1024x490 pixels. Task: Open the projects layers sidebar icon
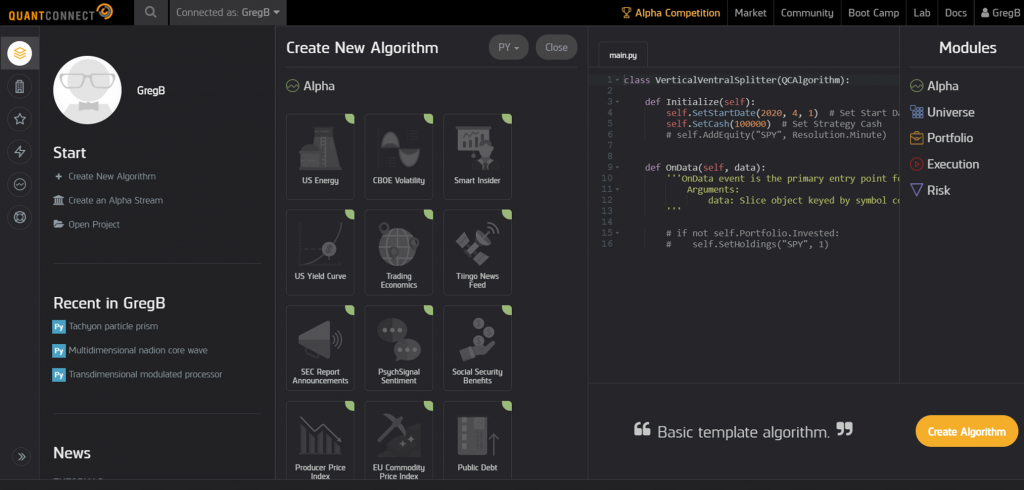(20, 53)
